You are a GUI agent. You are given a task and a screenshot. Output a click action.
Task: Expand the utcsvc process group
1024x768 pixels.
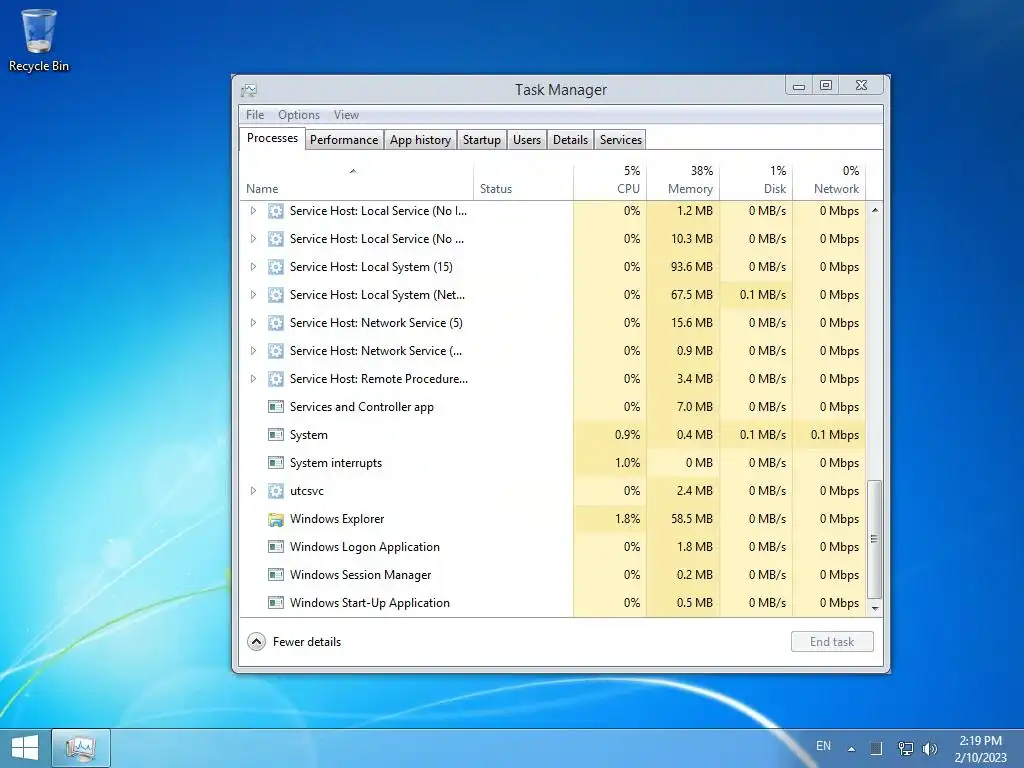click(253, 491)
